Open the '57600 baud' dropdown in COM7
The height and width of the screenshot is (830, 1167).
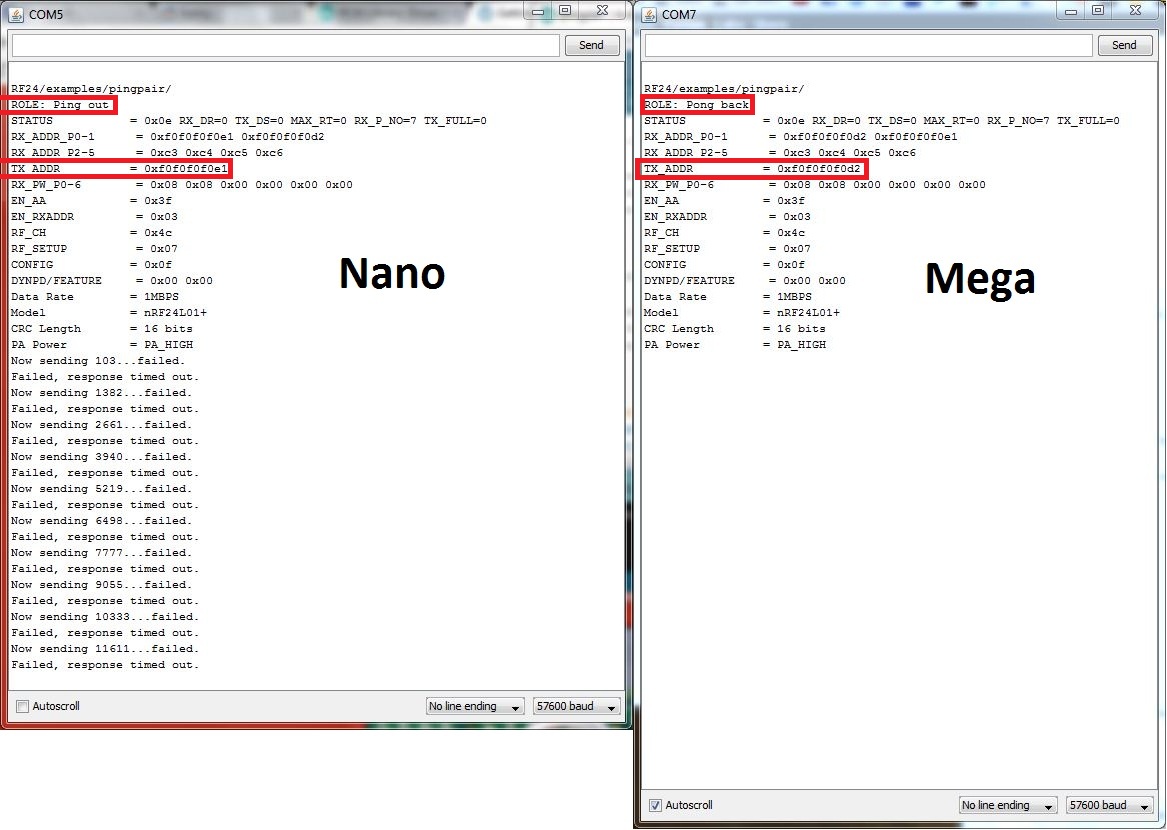(x=1109, y=805)
